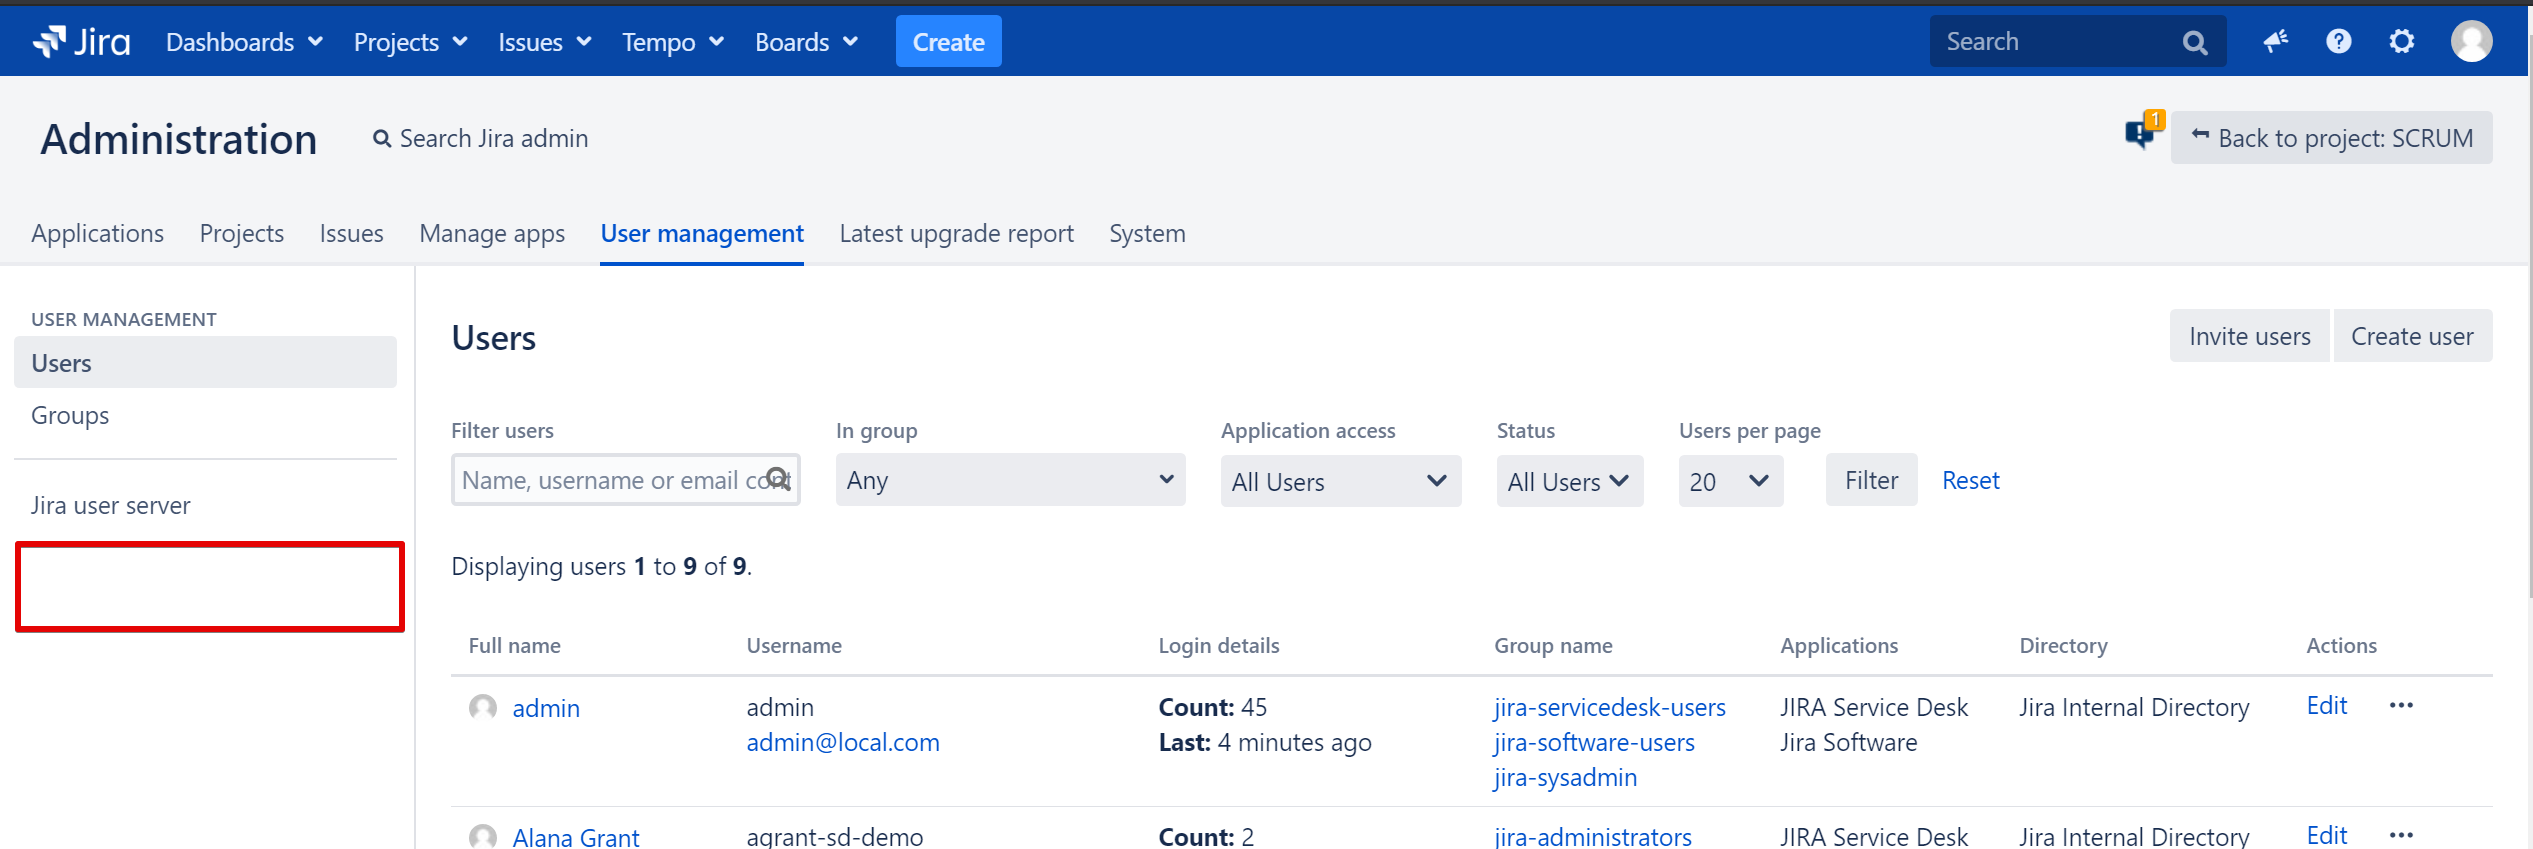
Task: Select Users in the sidebar
Action: 205,362
